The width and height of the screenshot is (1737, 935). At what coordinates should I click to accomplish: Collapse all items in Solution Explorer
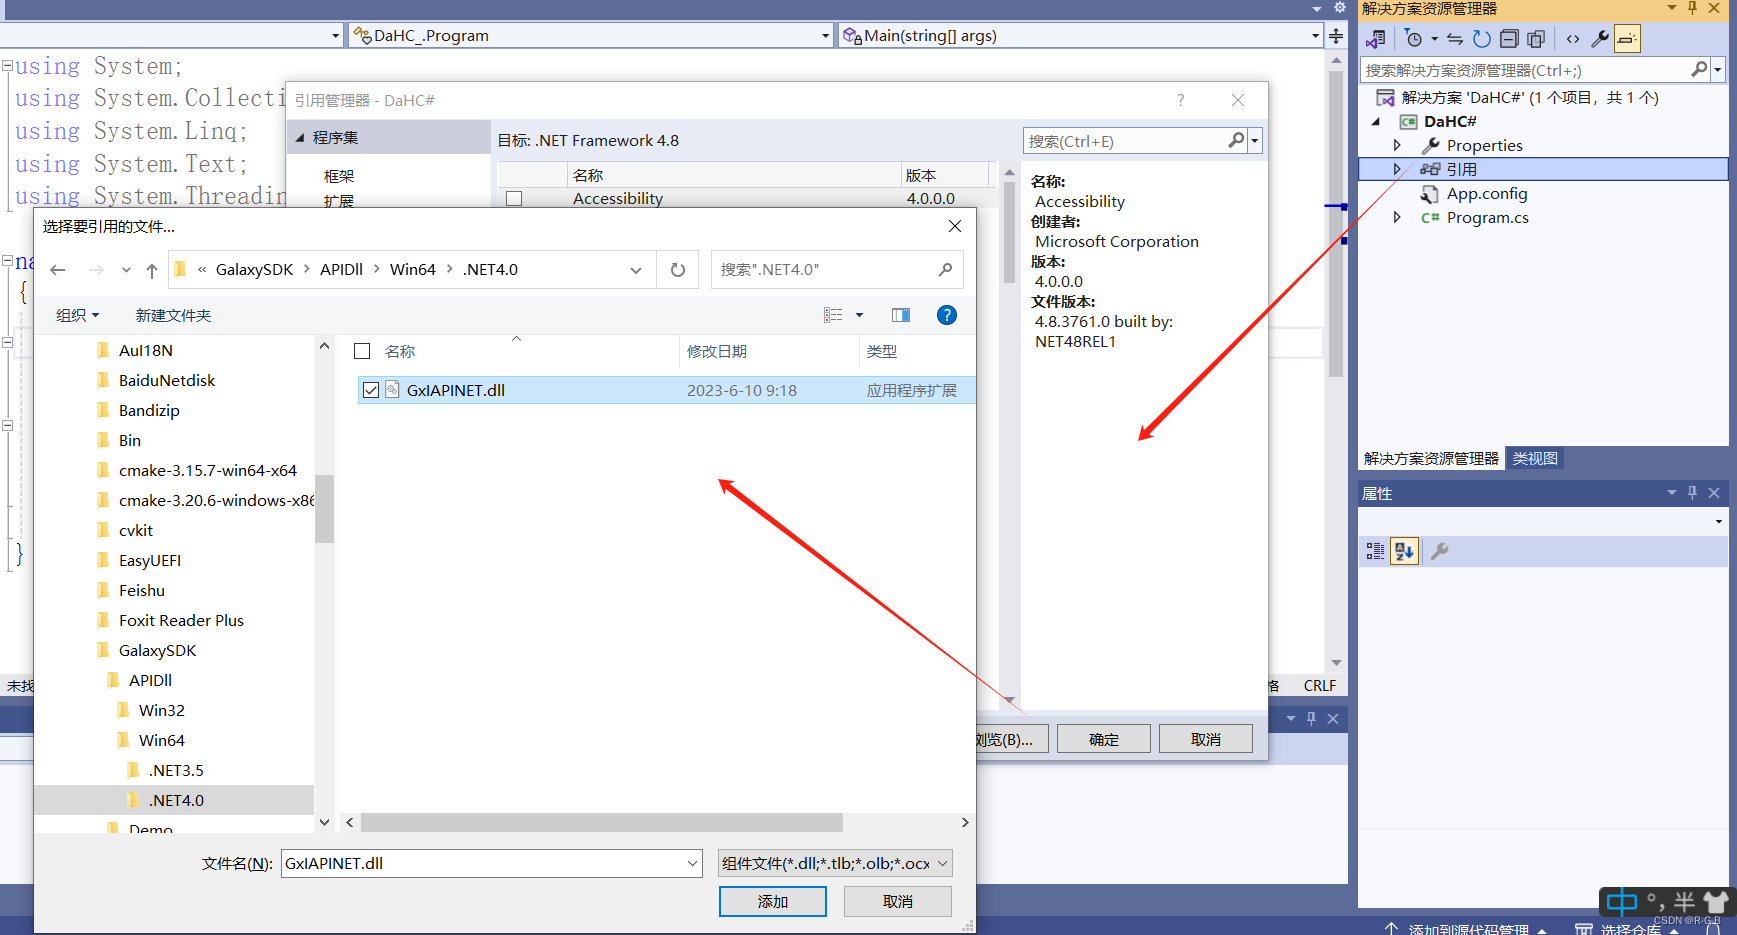(x=1509, y=39)
